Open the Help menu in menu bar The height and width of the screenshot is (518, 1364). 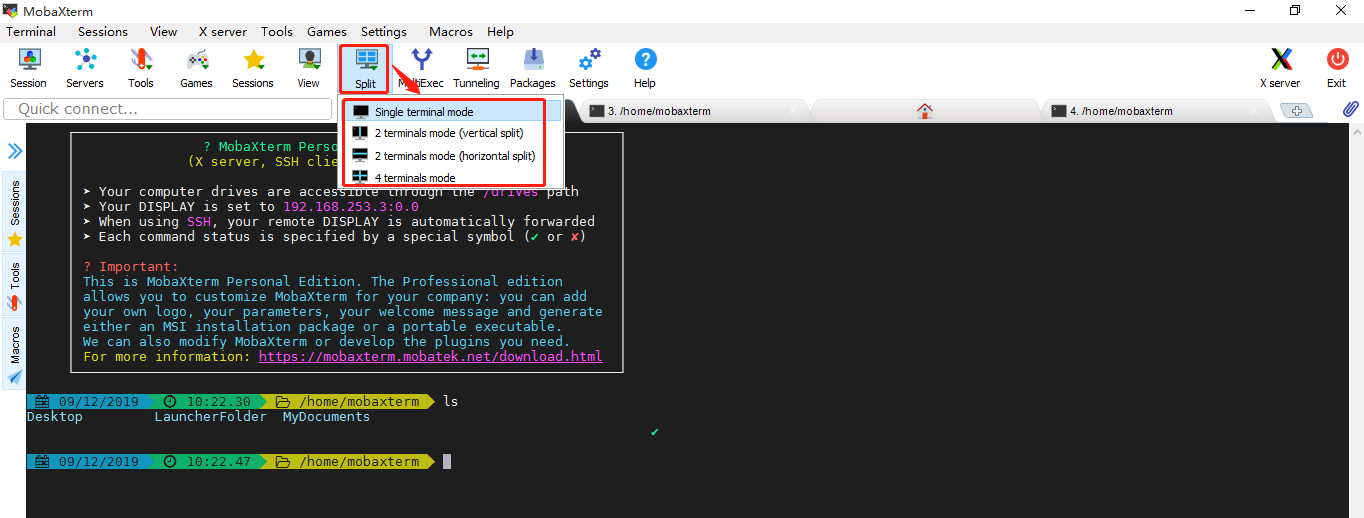[x=500, y=31]
